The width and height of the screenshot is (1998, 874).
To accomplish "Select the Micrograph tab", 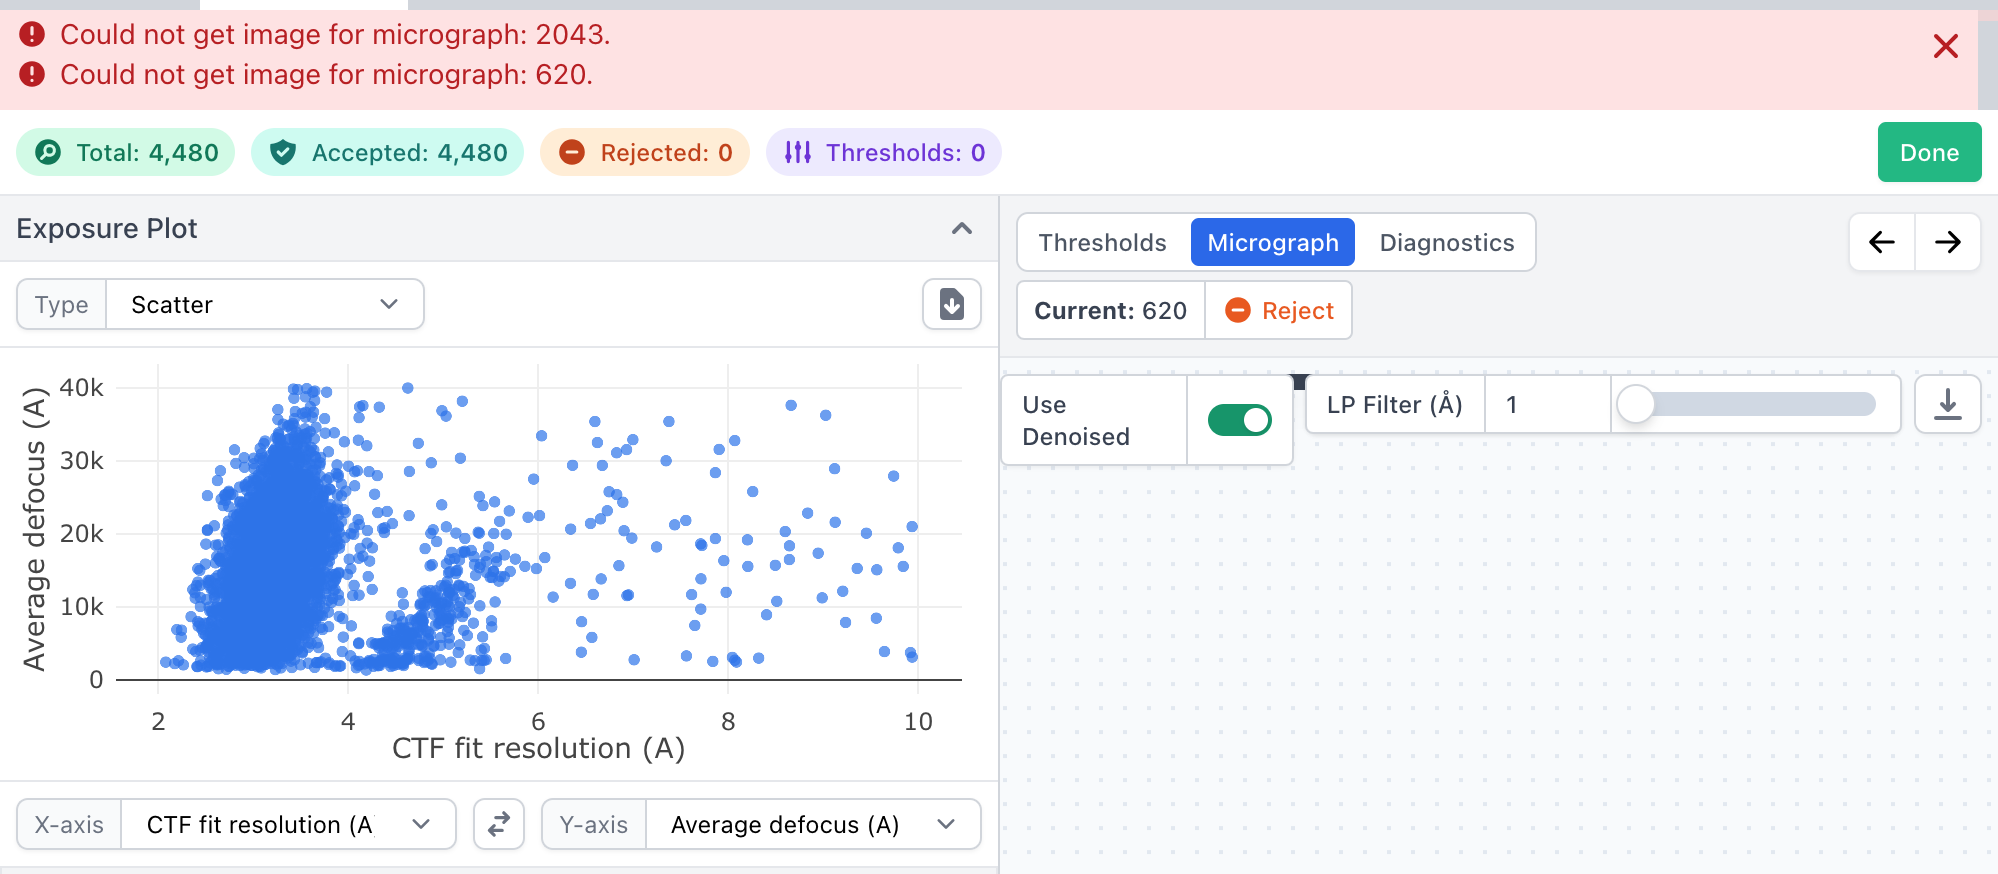I will [1273, 242].
